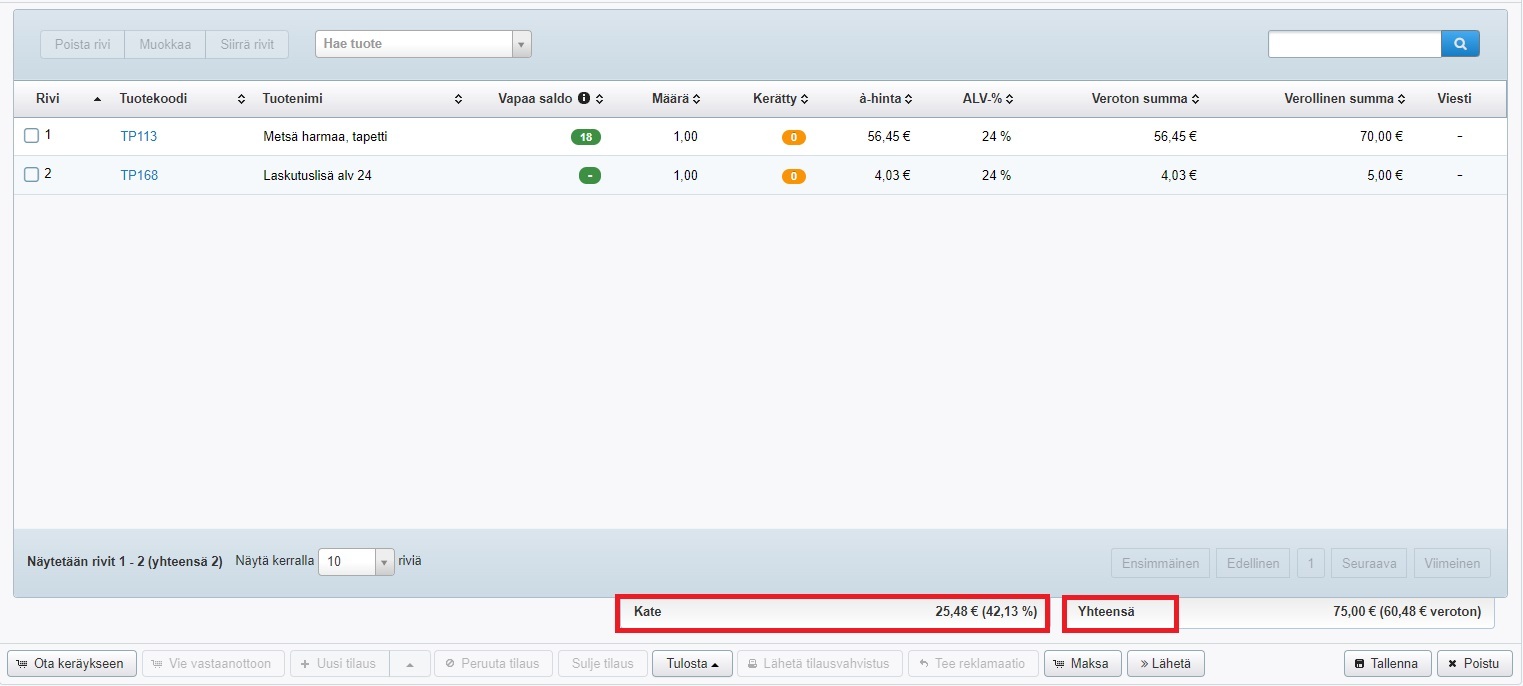Open product link TP113

(x=139, y=137)
